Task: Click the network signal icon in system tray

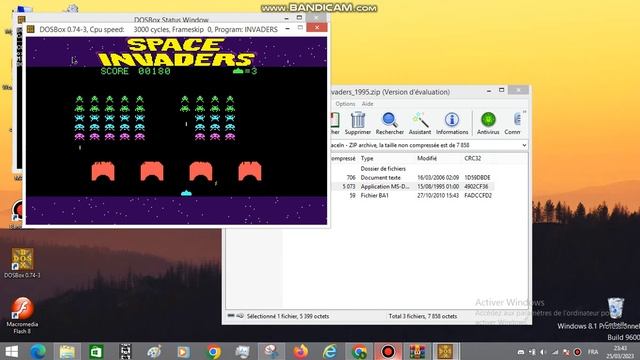Action: click(x=555, y=352)
